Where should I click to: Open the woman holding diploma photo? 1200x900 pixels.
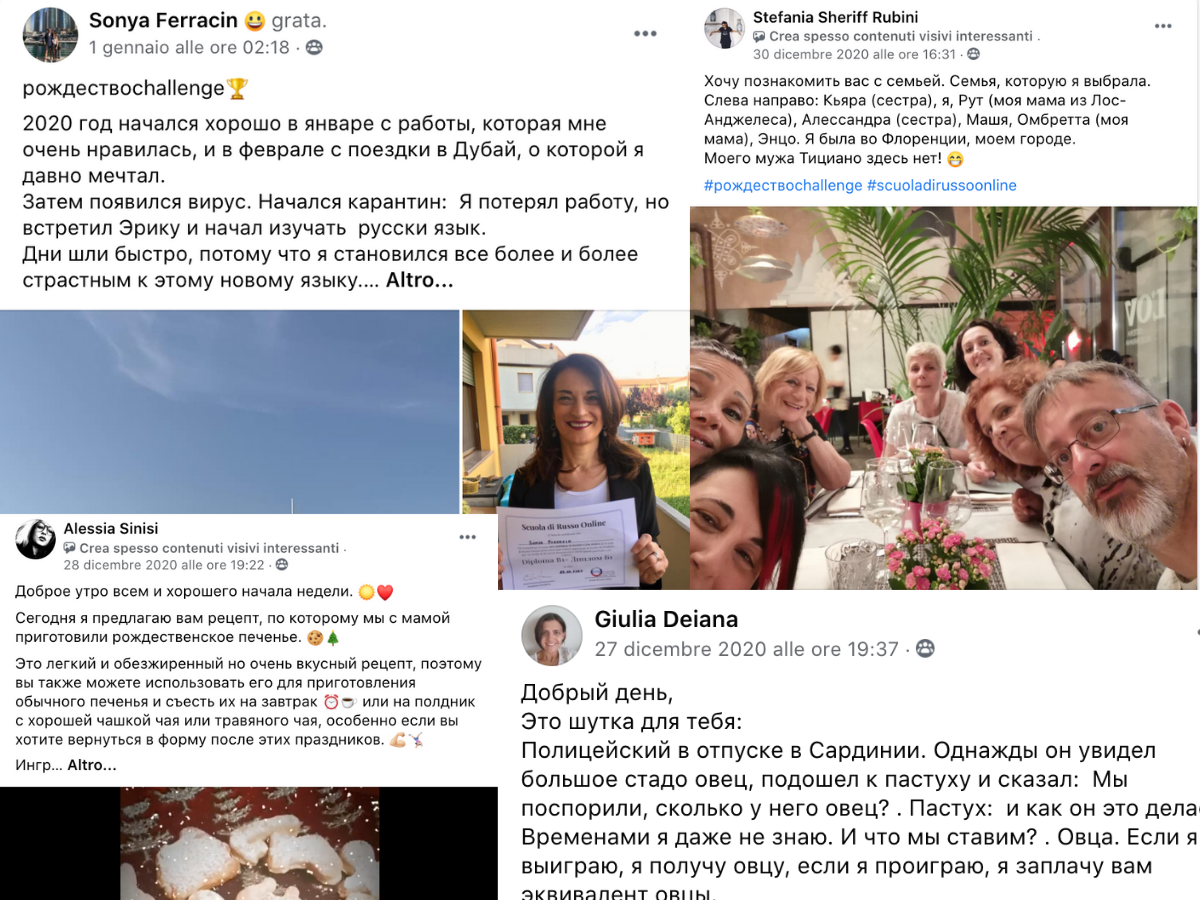click(575, 449)
